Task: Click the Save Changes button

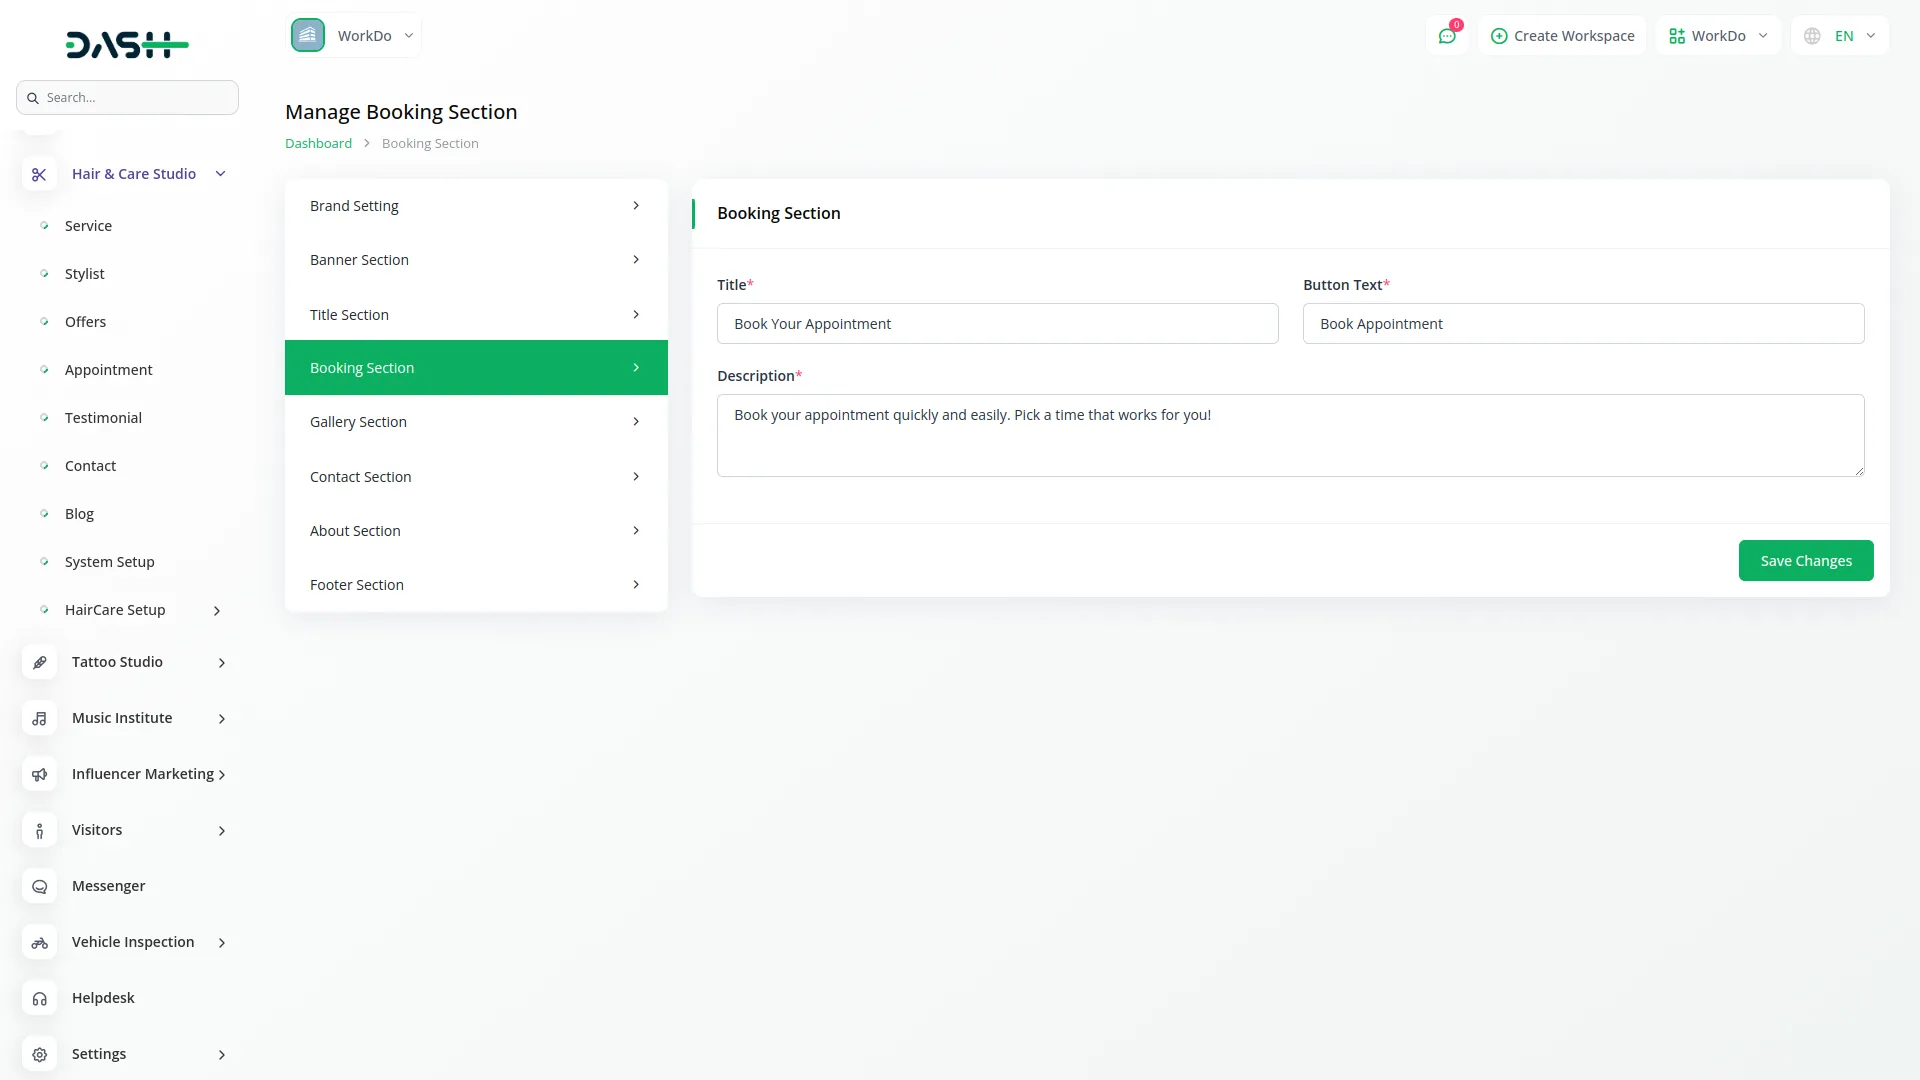Action: pos(1805,561)
